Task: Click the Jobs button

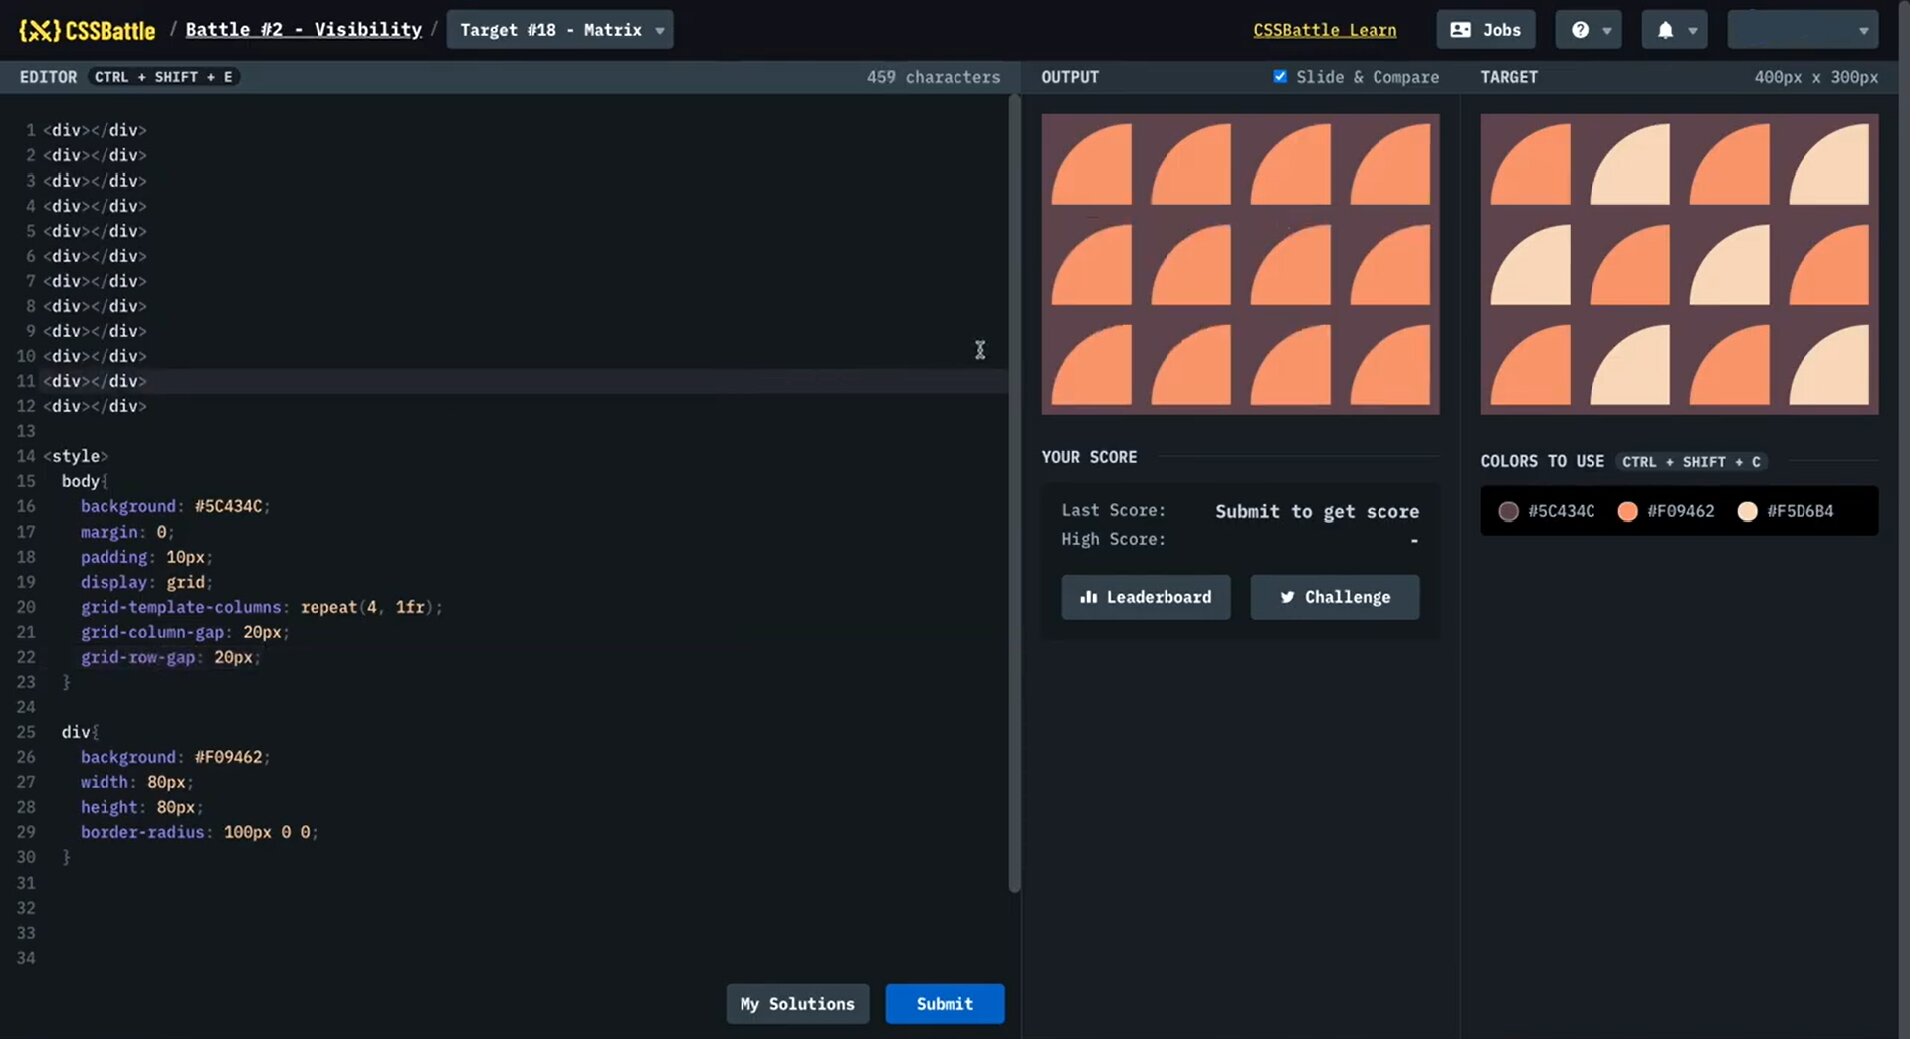Action: coord(1486,30)
